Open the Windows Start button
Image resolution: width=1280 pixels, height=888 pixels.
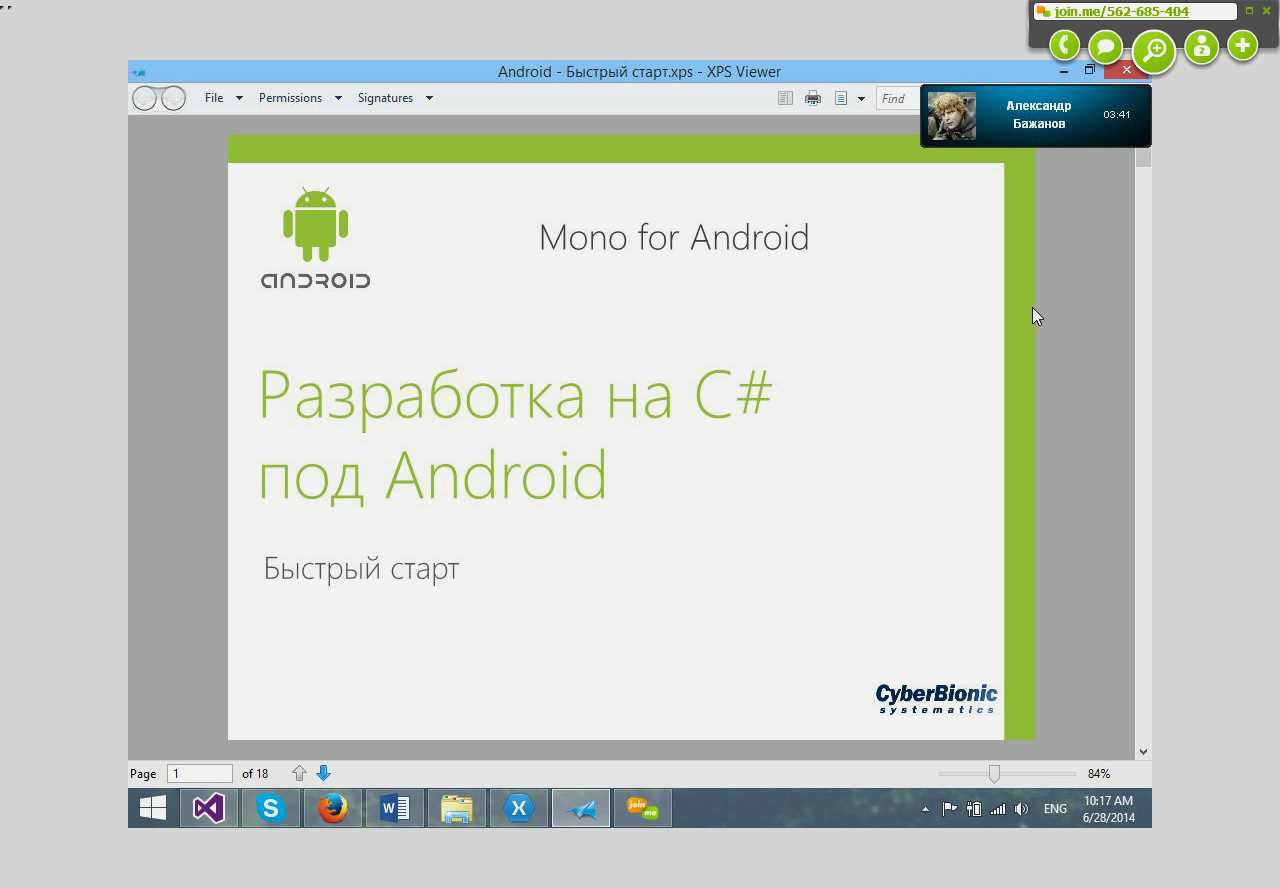(153, 808)
